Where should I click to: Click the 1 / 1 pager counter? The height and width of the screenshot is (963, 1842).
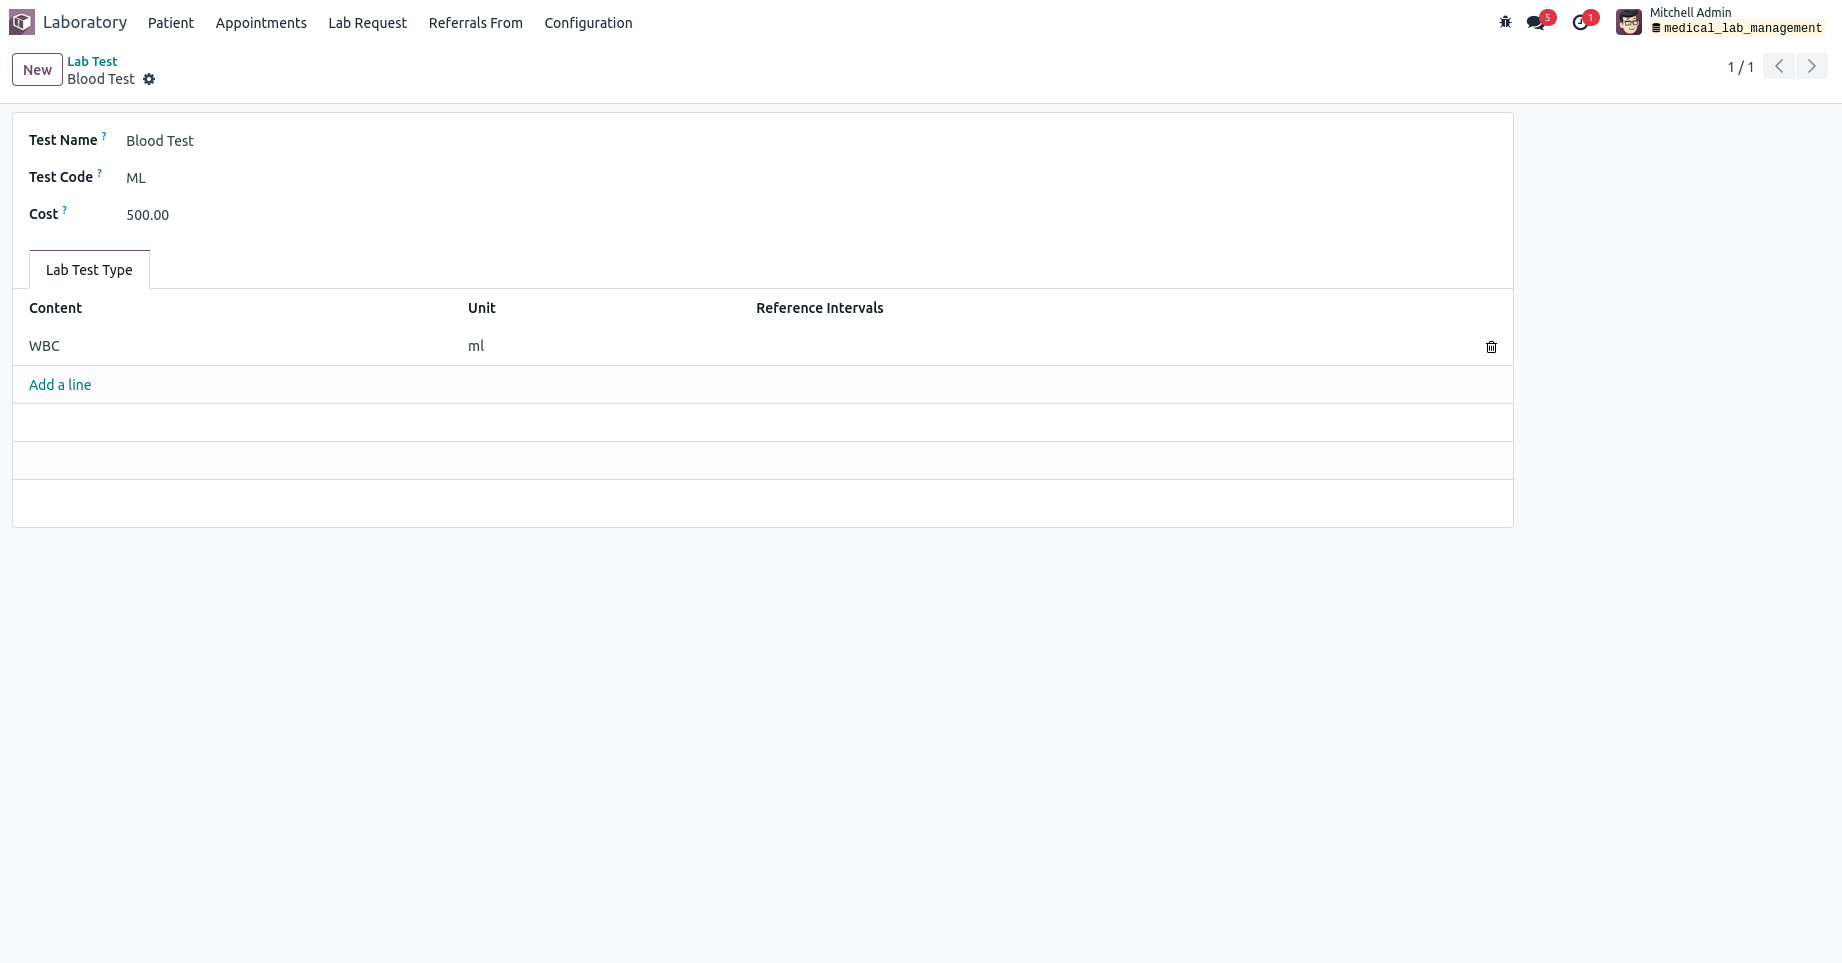coord(1740,67)
